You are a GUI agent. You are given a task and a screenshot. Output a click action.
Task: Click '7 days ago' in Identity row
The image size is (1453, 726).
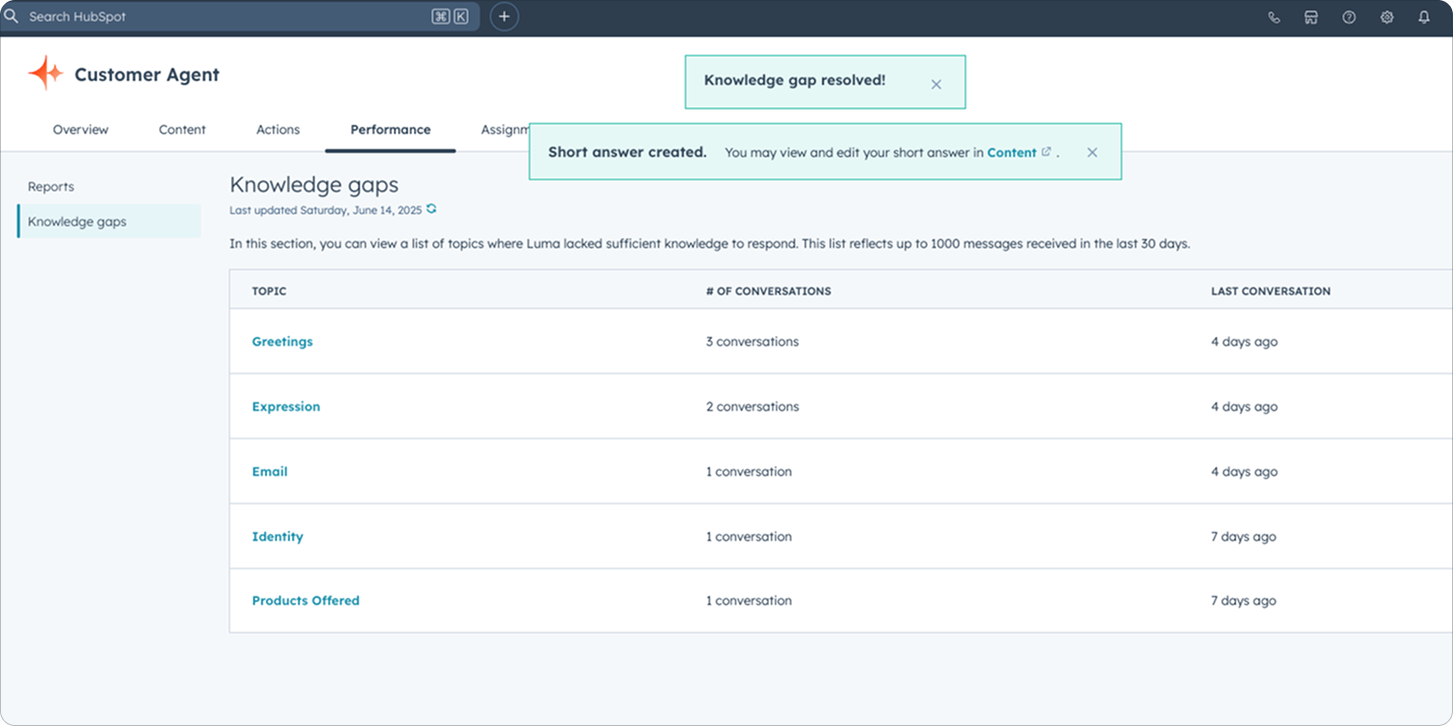point(1243,537)
